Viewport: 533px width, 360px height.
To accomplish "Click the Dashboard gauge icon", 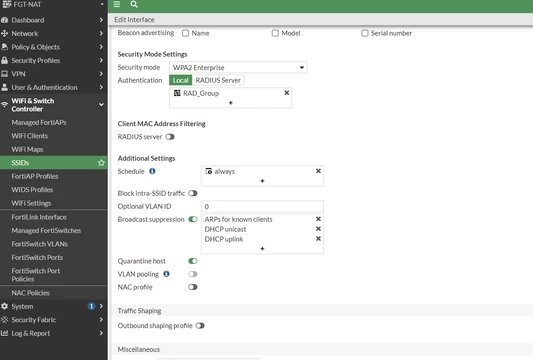I will coord(4,20).
